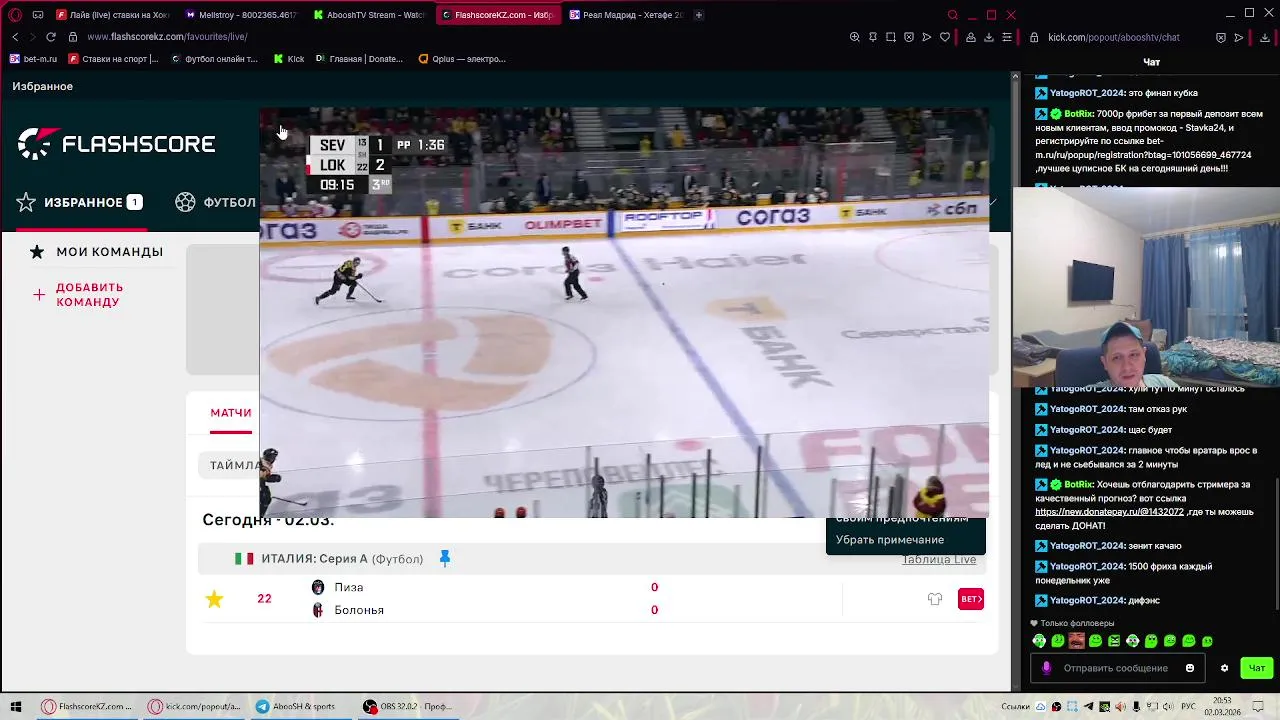Open the chat emoji picker
Viewport: 1280px width, 720px height.
[1190, 668]
